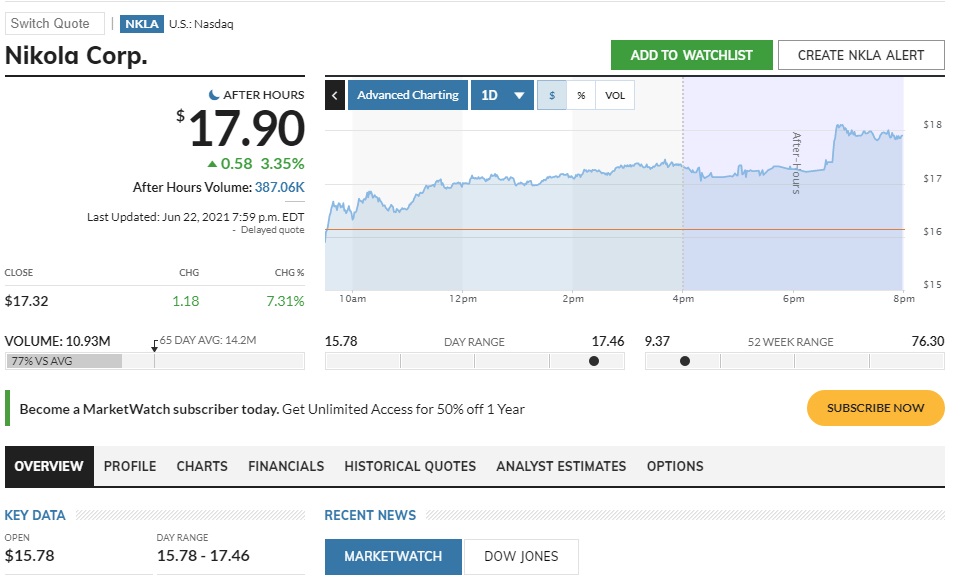This screenshot has height=585, width=962.
Task: Switch chart to dollar price view
Action: pos(552,95)
